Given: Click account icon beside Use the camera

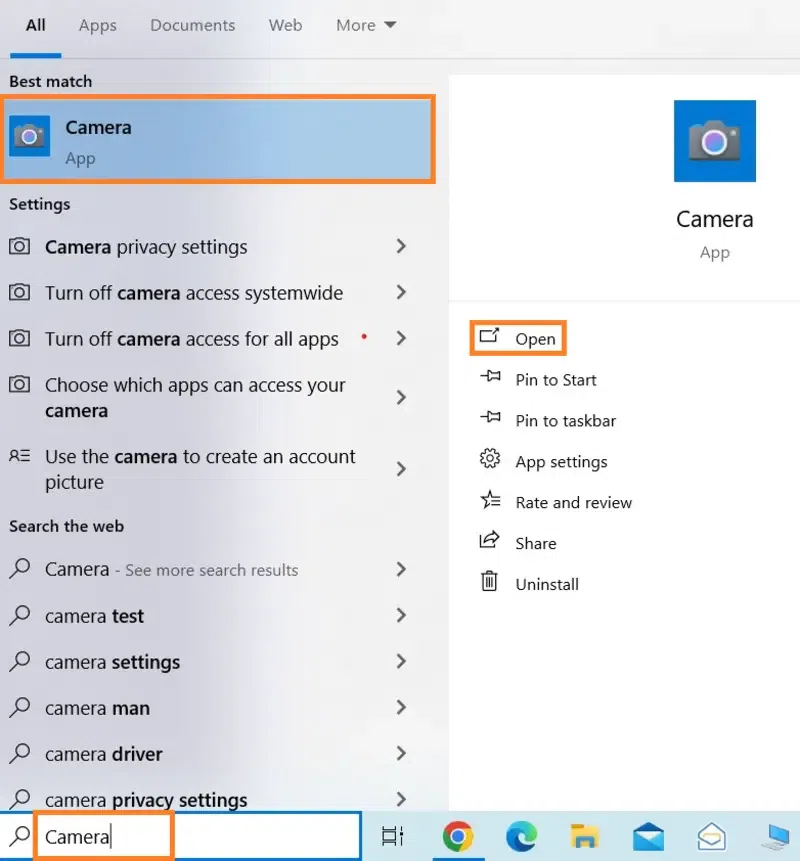Looking at the screenshot, I should click(19, 456).
